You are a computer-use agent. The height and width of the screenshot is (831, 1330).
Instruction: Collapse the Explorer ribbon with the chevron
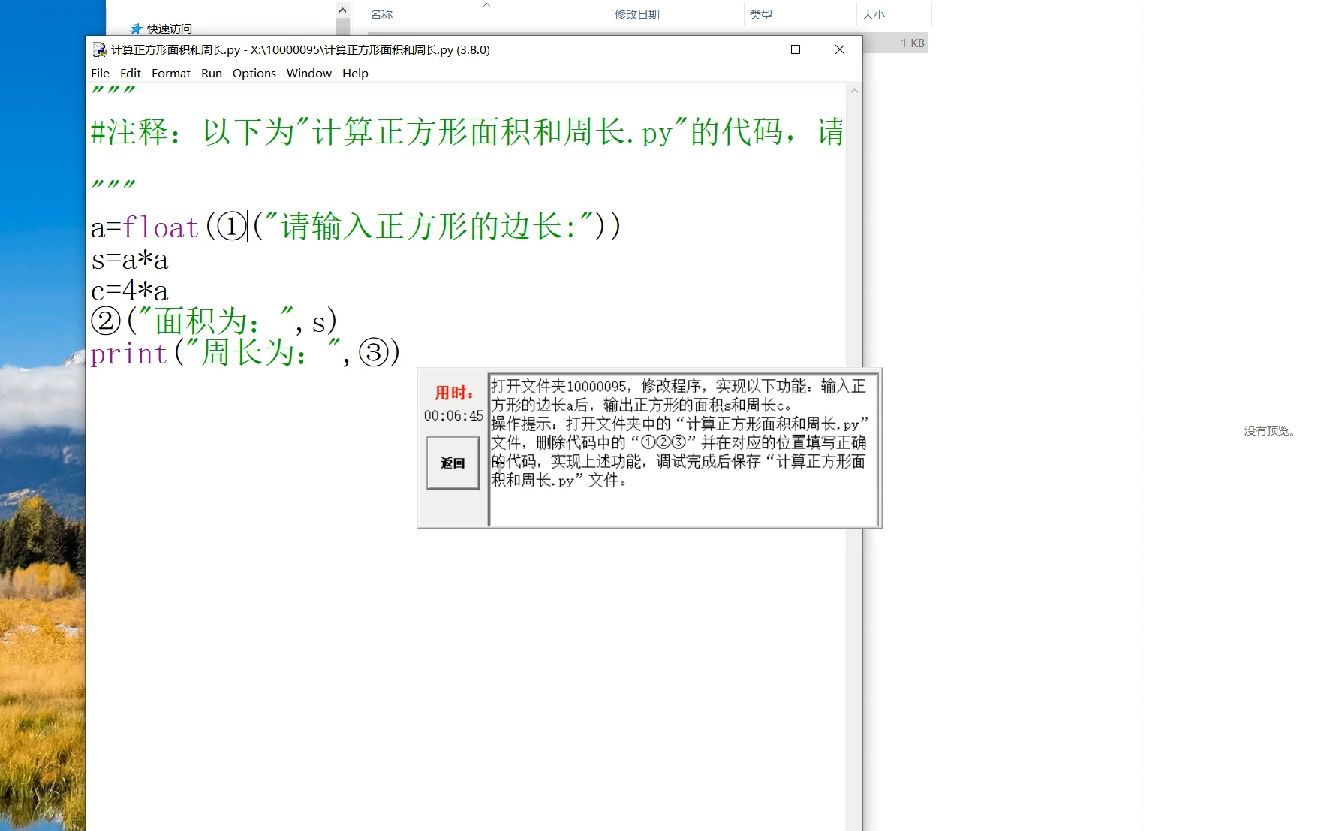pyautogui.click(x=342, y=8)
